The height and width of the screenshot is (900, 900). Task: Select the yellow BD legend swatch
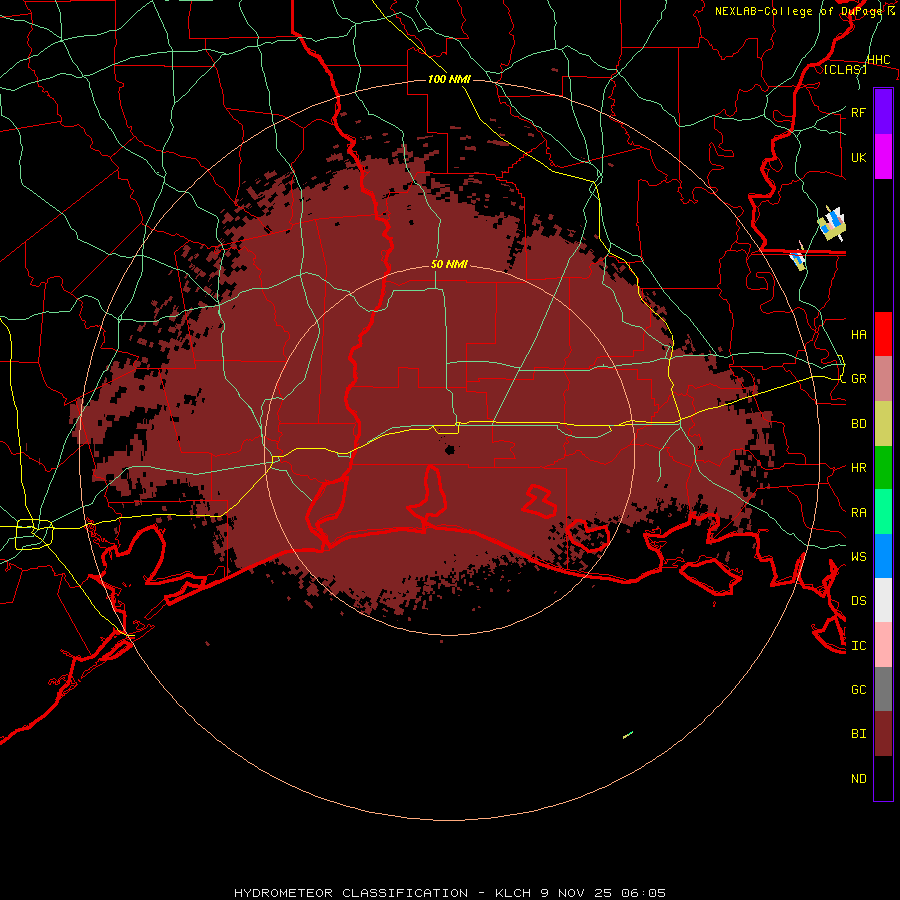[883, 424]
